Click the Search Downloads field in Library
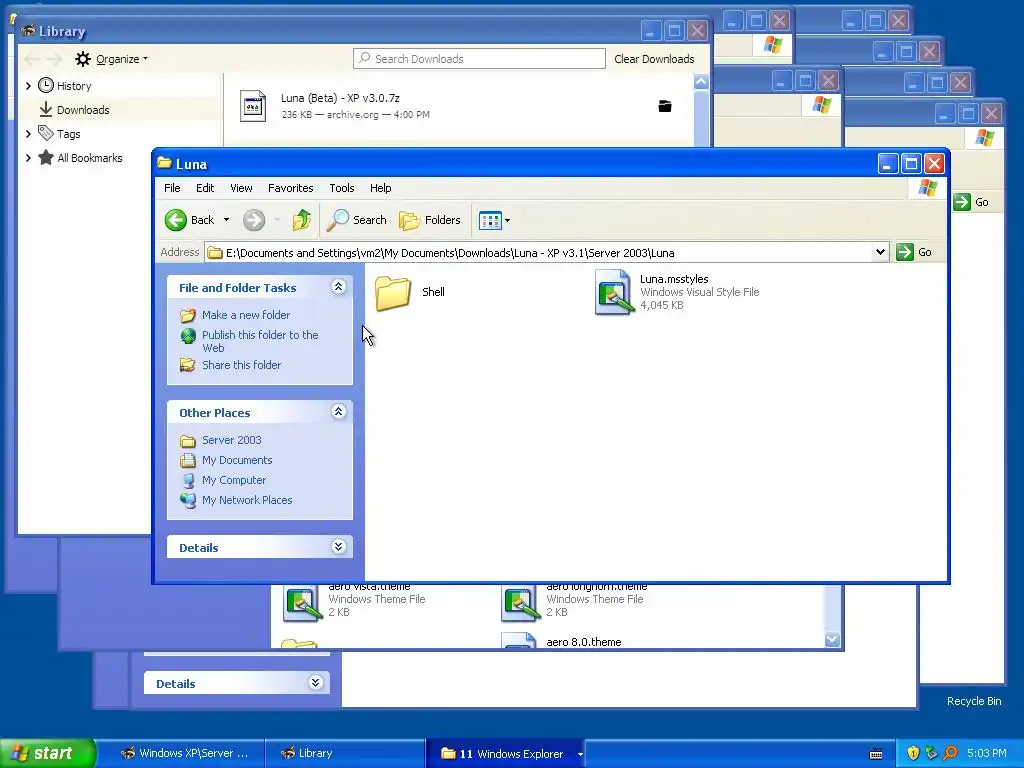The height and width of the screenshot is (768, 1024). point(479,59)
